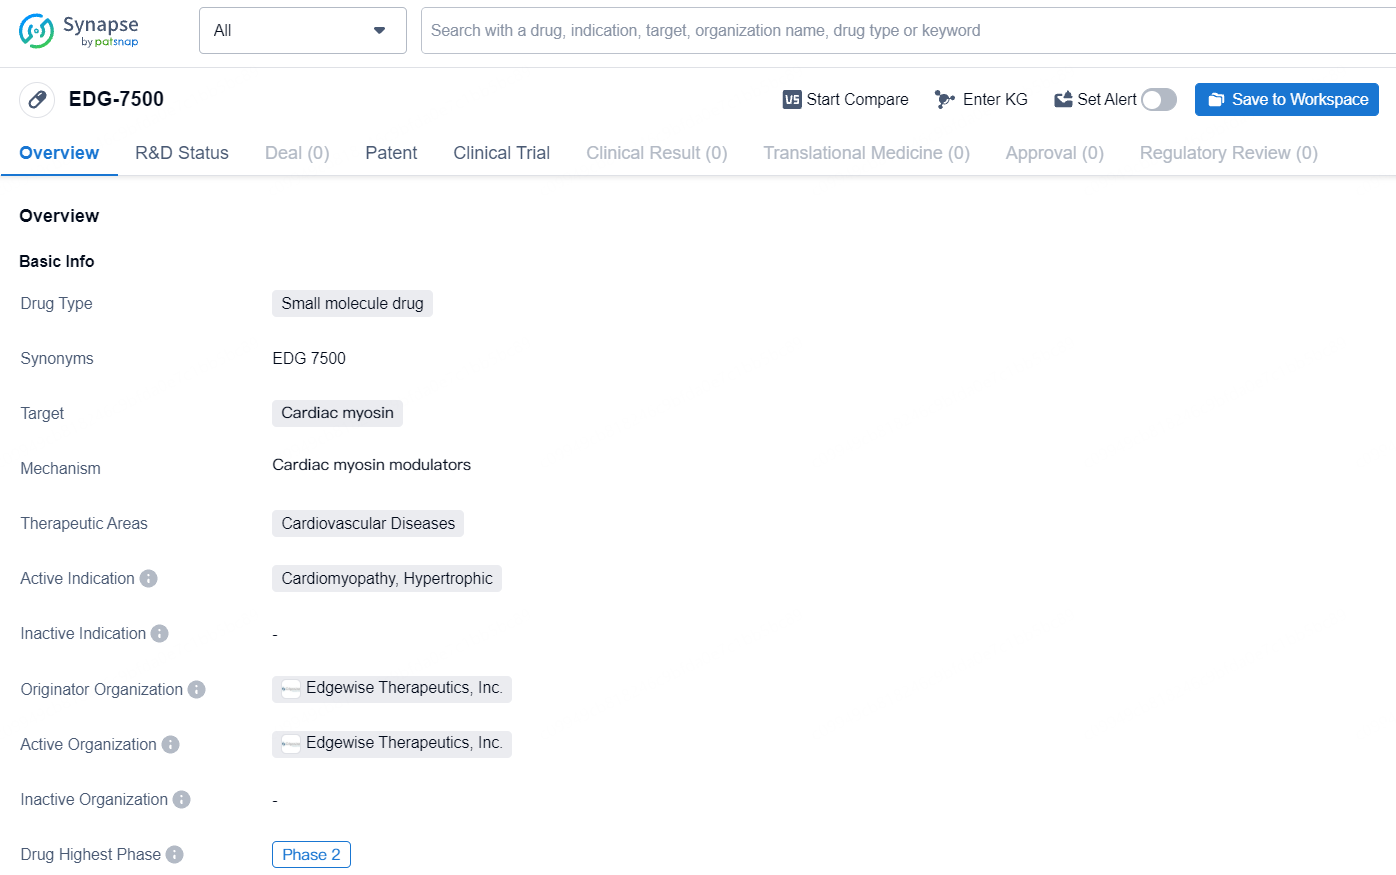Click info icon beside Inactive Organization
Image resolution: width=1396 pixels, height=875 pixels.
(x=182, y=799)
